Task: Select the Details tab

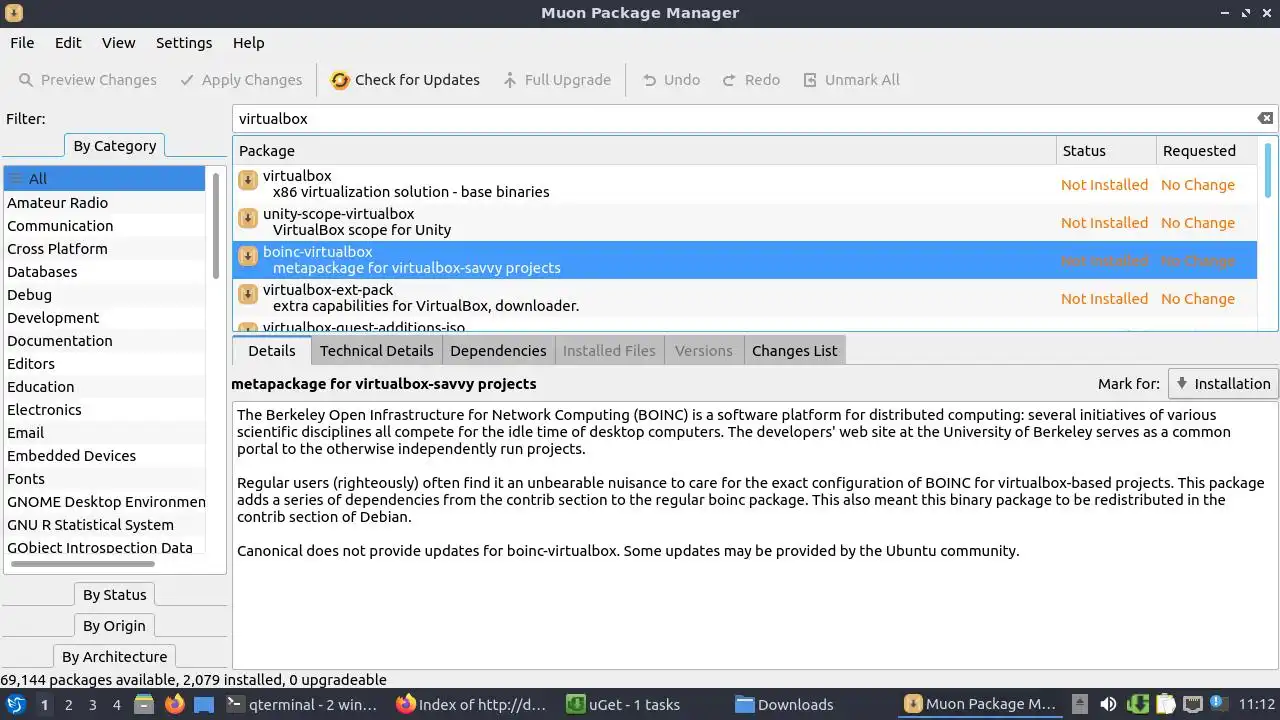Action: click(272, 351)
